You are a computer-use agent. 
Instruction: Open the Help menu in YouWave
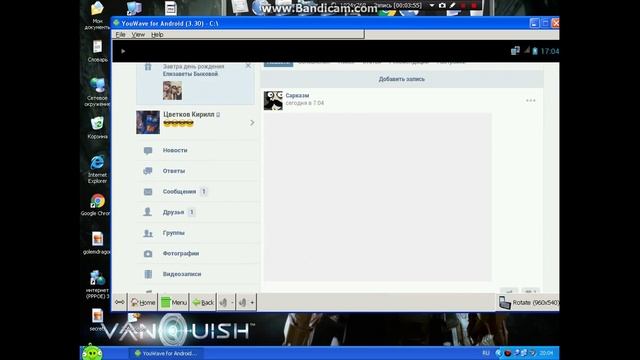click(157, 35)
